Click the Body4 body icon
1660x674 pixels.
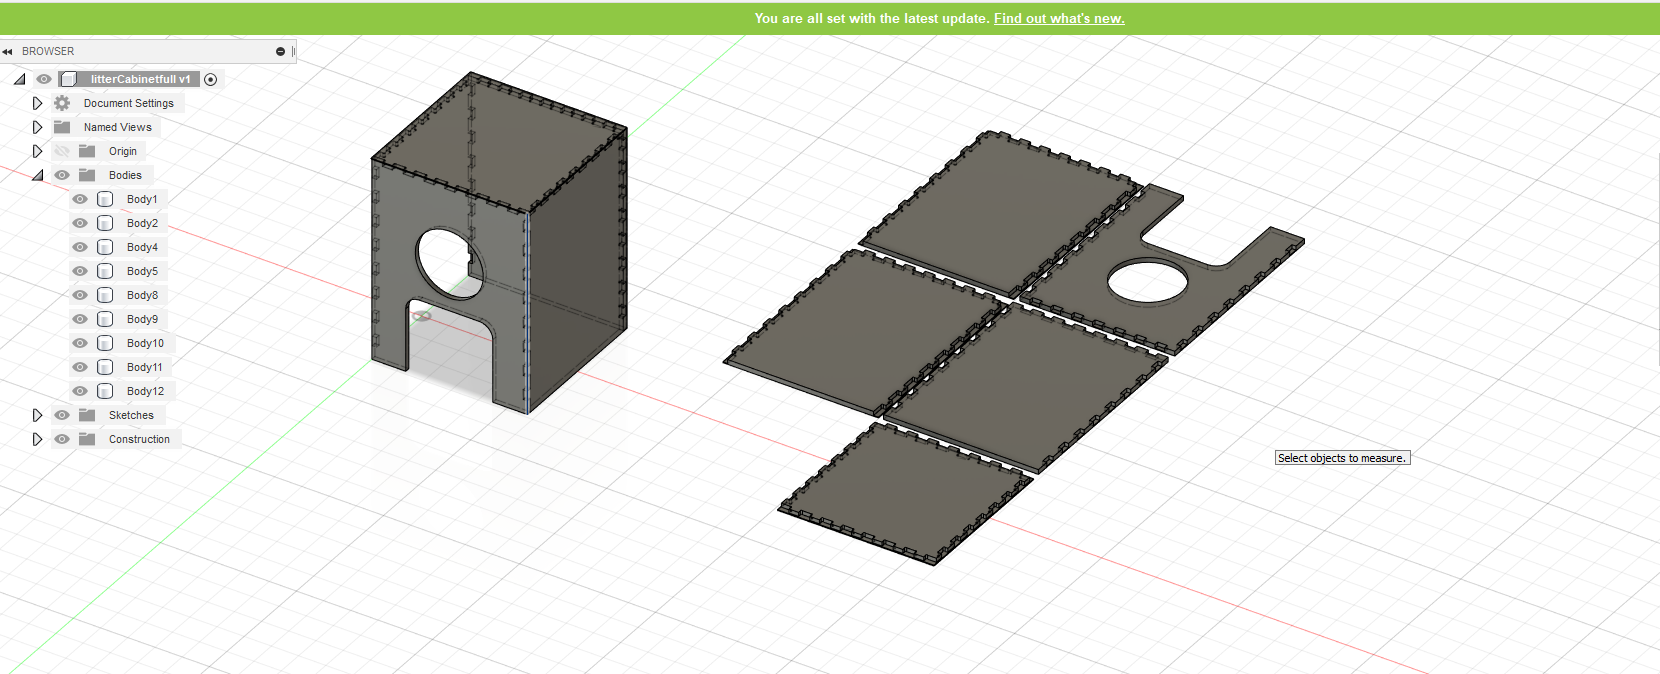pos(105,247)
